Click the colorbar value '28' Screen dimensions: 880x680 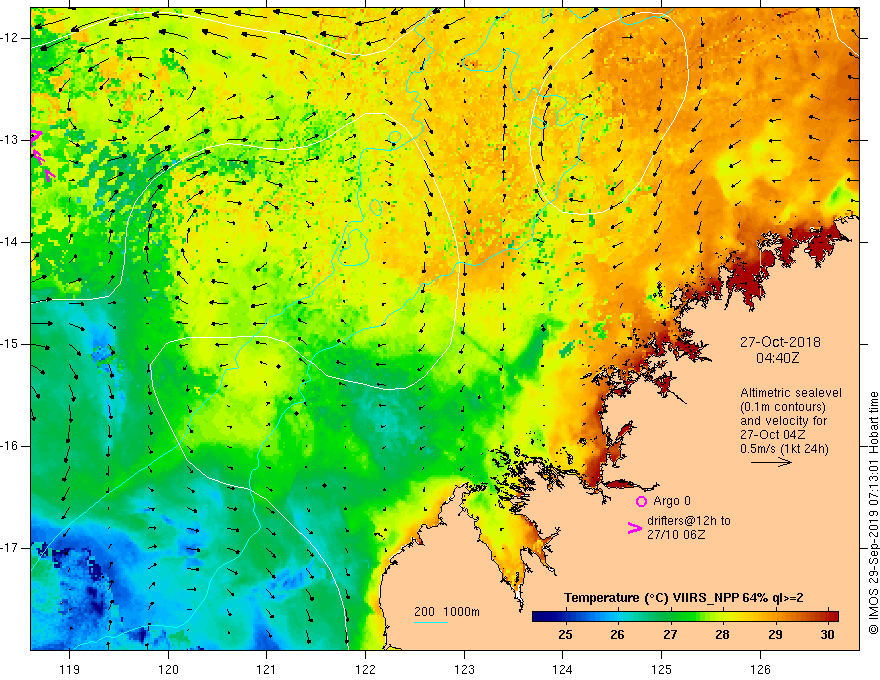point(722,635)
